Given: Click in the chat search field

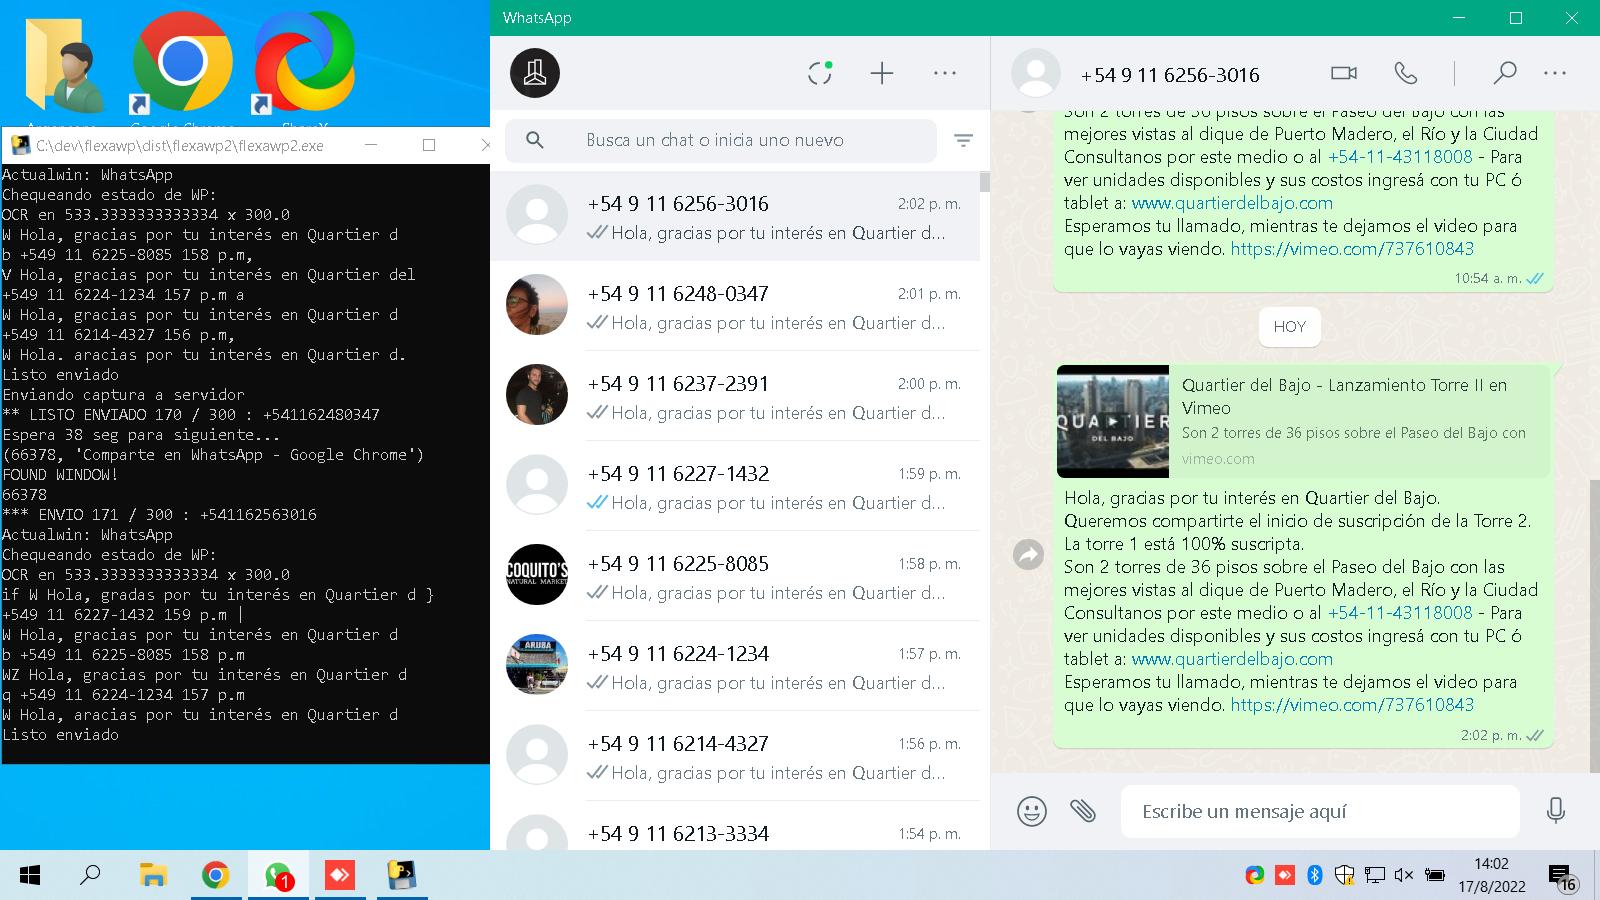Looking at the screenshot, I should point(720,140).
